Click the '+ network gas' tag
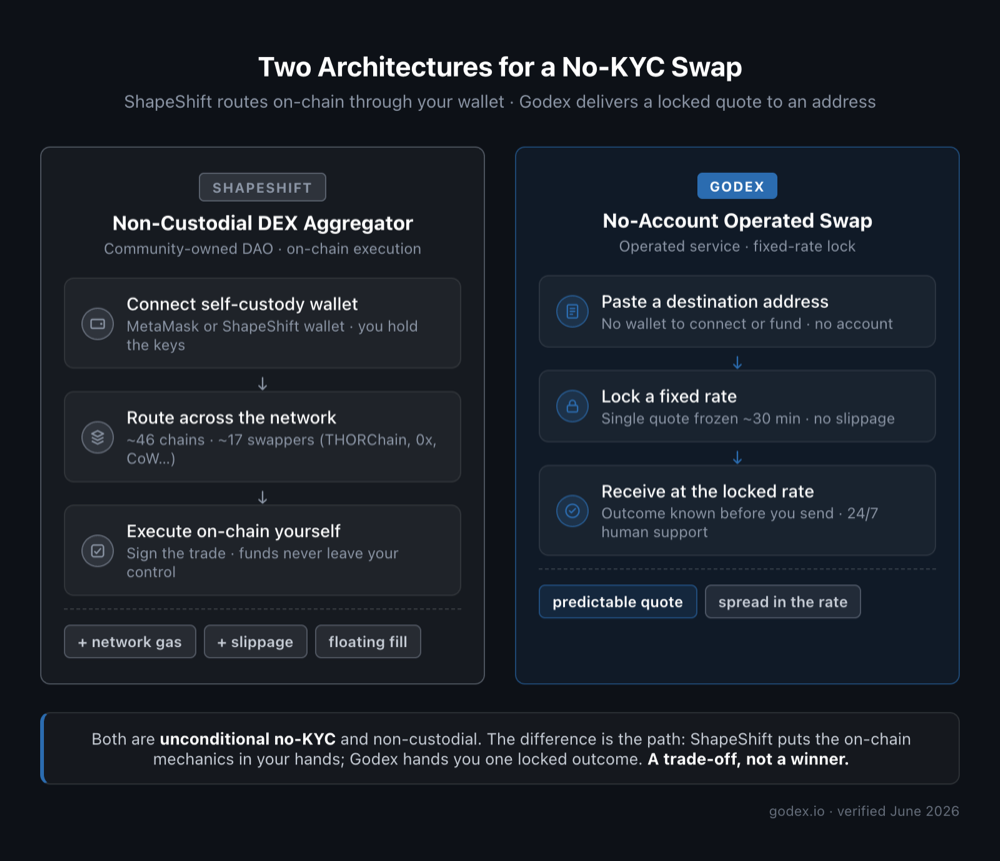Image resolution: width=1000 pixels, height=861 pixels. (x=129, y=642)
